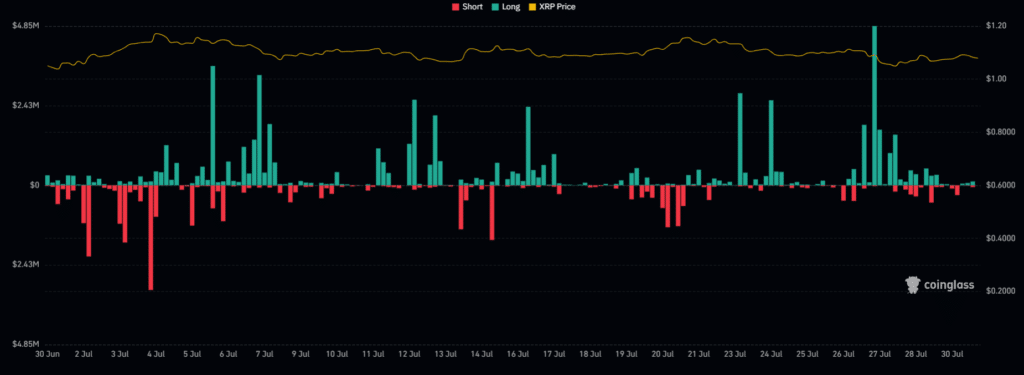
Task: Click the top $4.85M y-axis label
Action: (x=24, y=26)
